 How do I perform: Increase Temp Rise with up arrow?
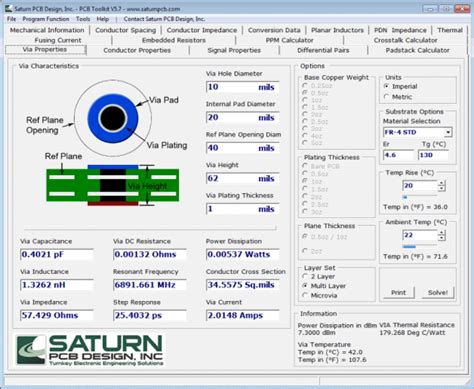[x=442, y=183]
